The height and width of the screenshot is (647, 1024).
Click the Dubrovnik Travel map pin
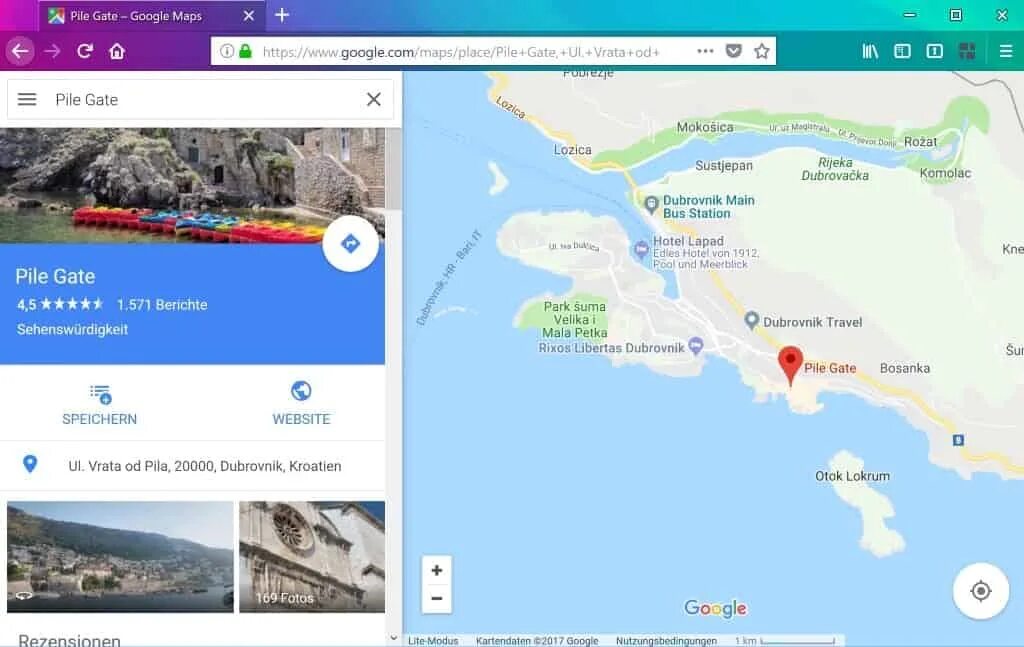752,320
